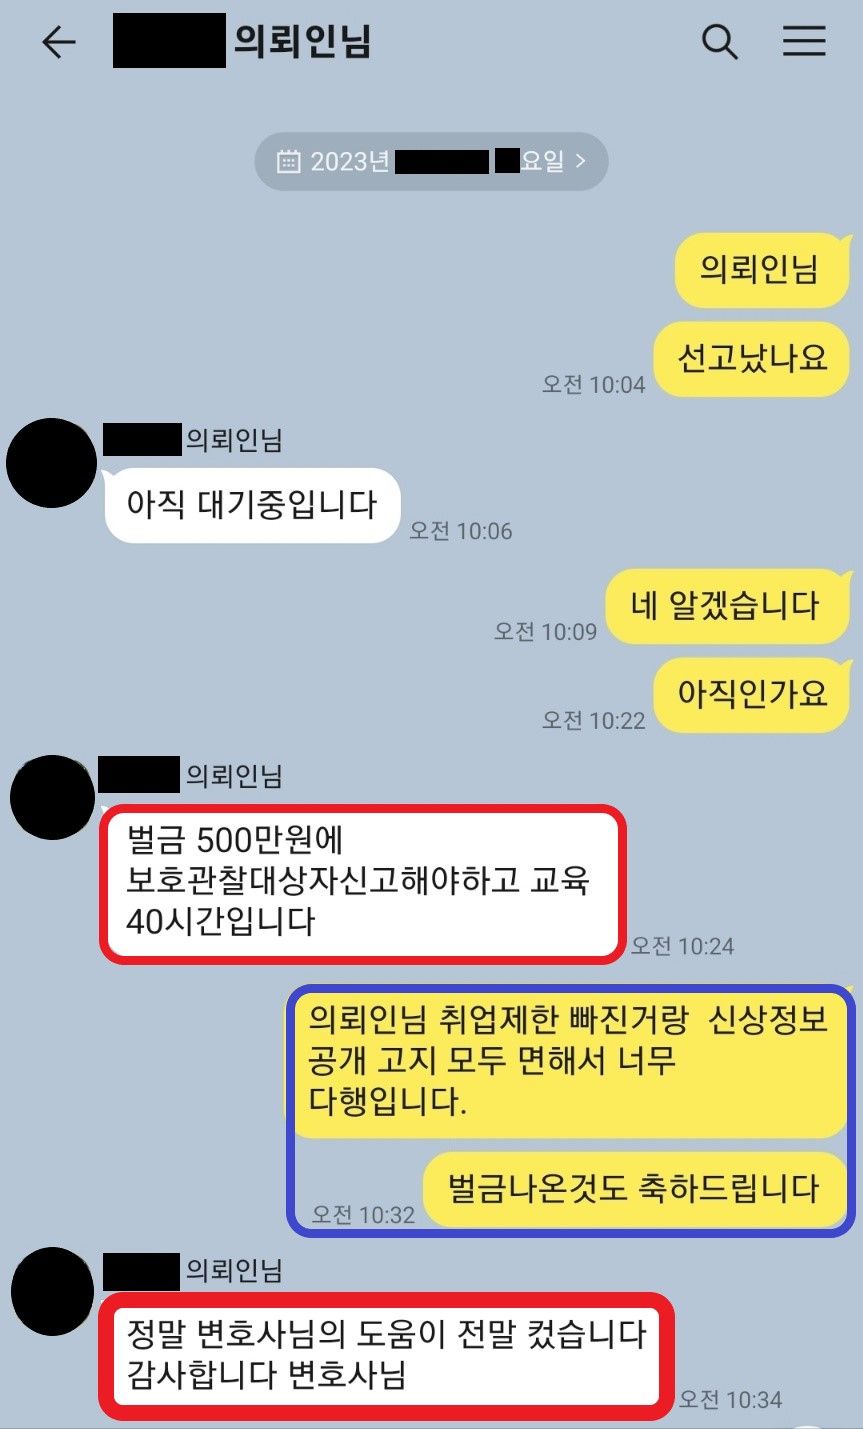The width and height of the screenshot is (863, 1429).
Task: Open the hamburger menu icon
Action: (x=804, y=41)
